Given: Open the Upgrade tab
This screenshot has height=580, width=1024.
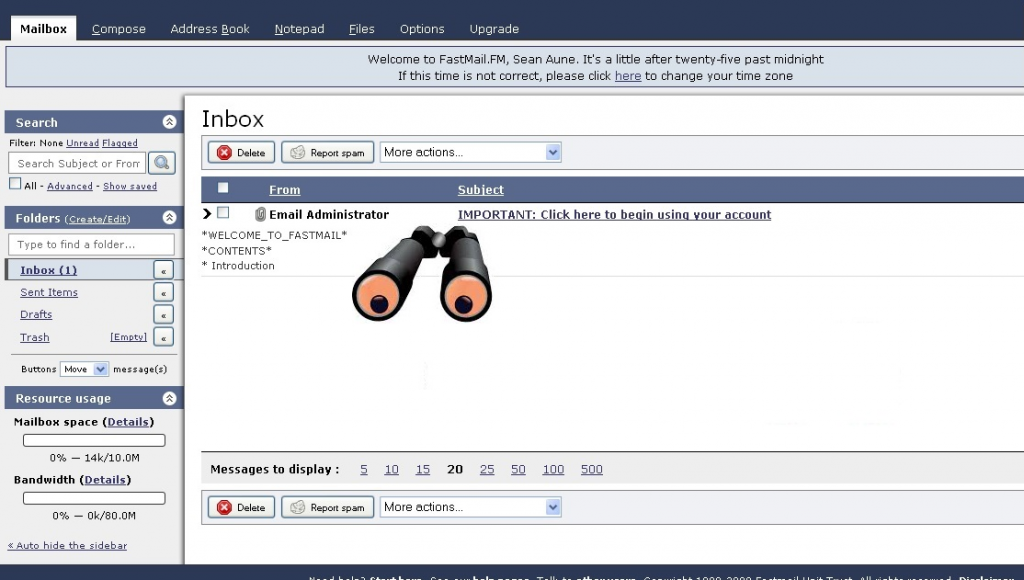Looking at the screenshot, I should pyautogui.click(x=494, y=29).
